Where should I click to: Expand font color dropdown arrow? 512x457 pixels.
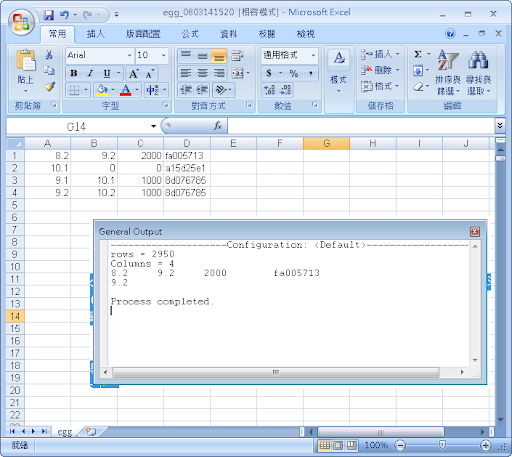click(137, 90)
